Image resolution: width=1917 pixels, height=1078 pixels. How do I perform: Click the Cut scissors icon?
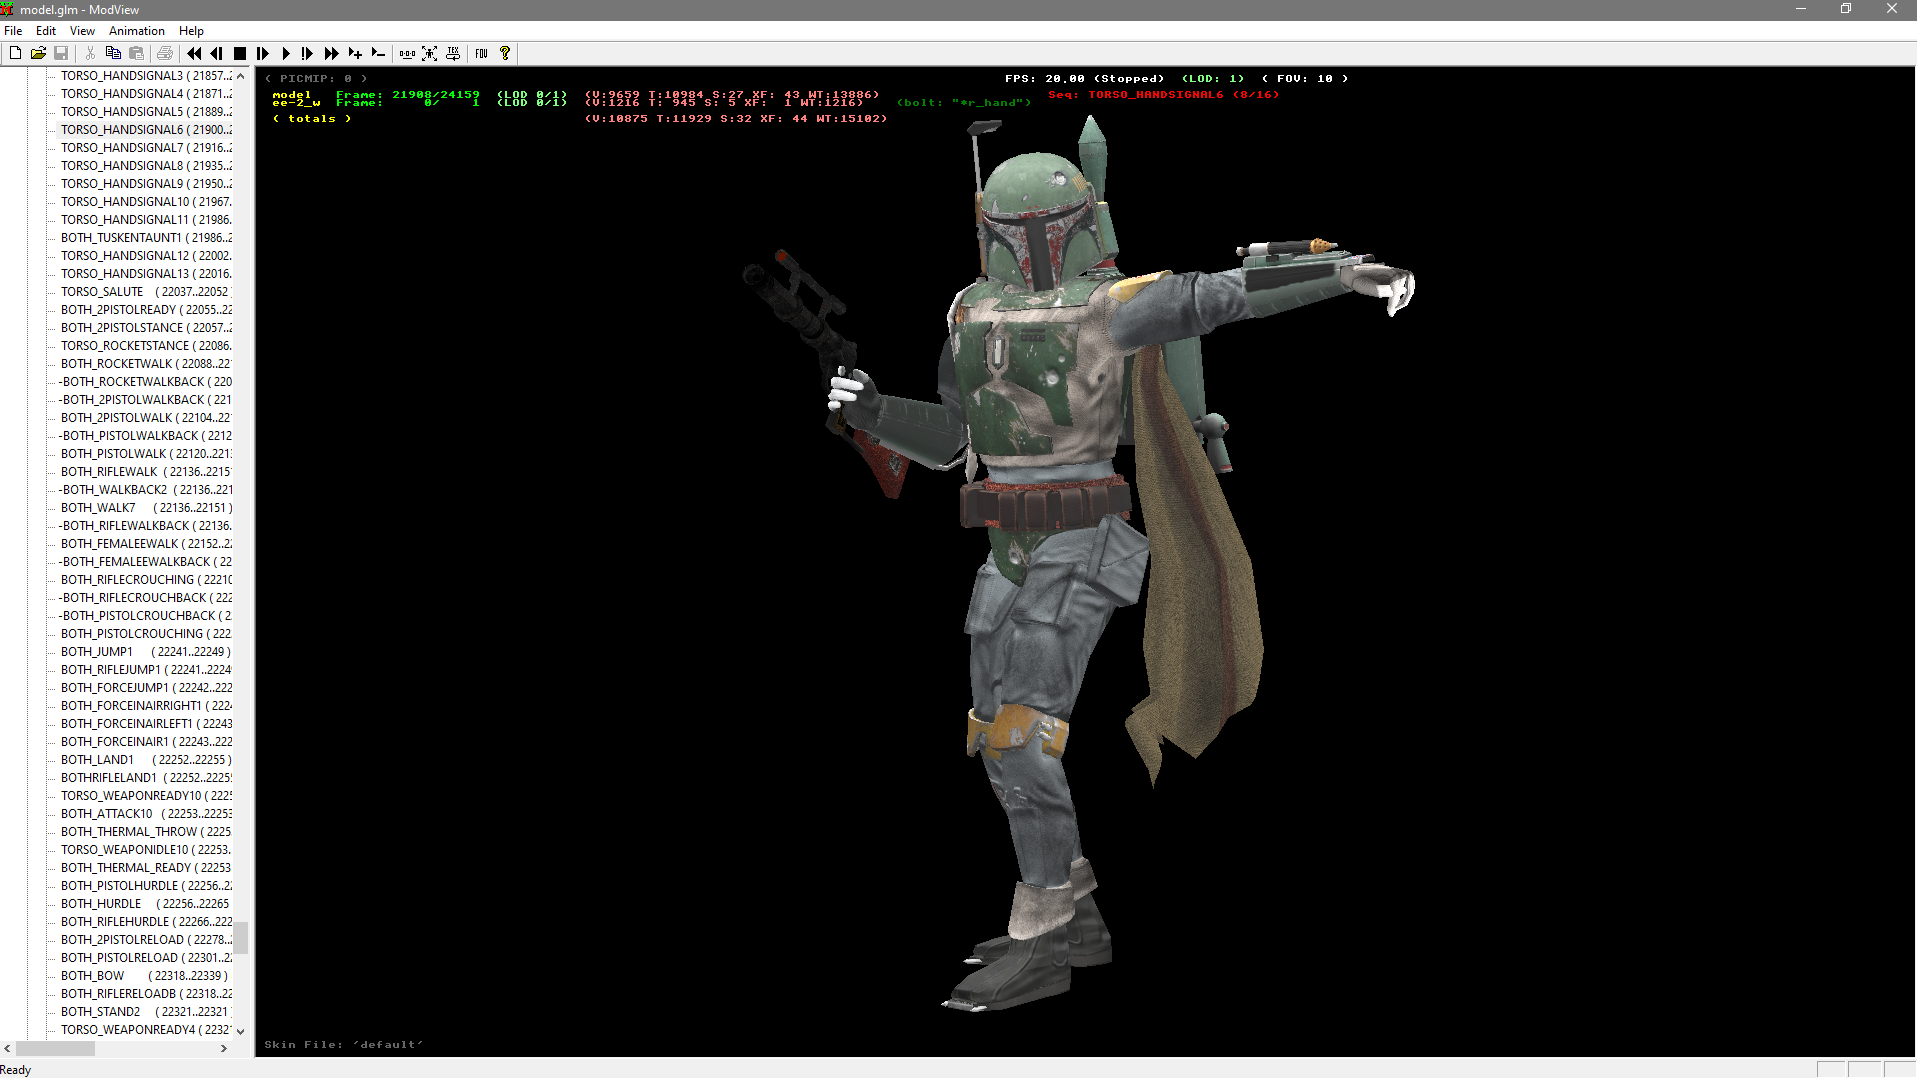click(x=90, y=53)
